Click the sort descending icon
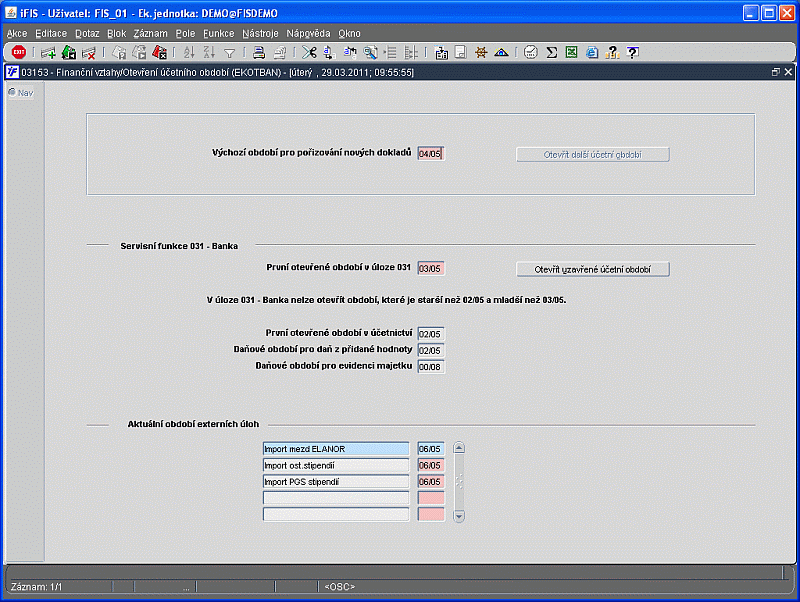800x602 pixels. tap(209, 52)
